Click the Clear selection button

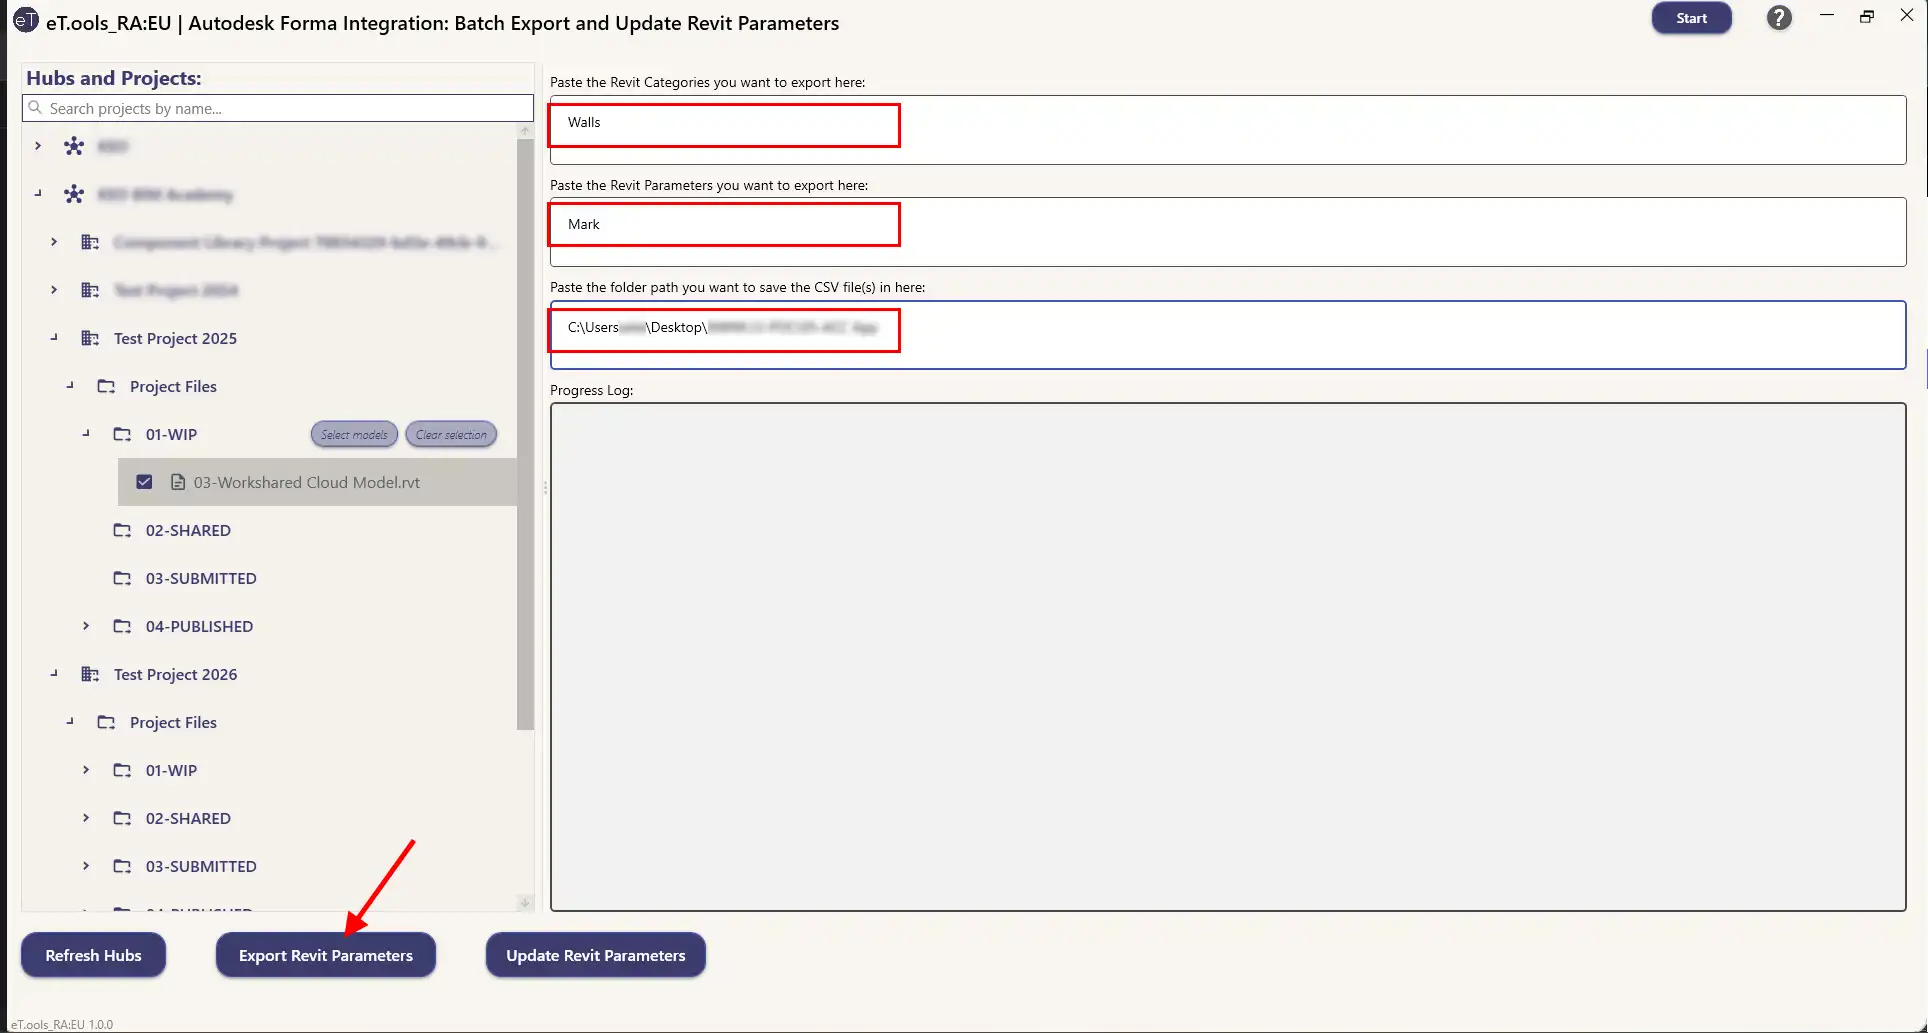pyautogui.click(x=451, y=434)
